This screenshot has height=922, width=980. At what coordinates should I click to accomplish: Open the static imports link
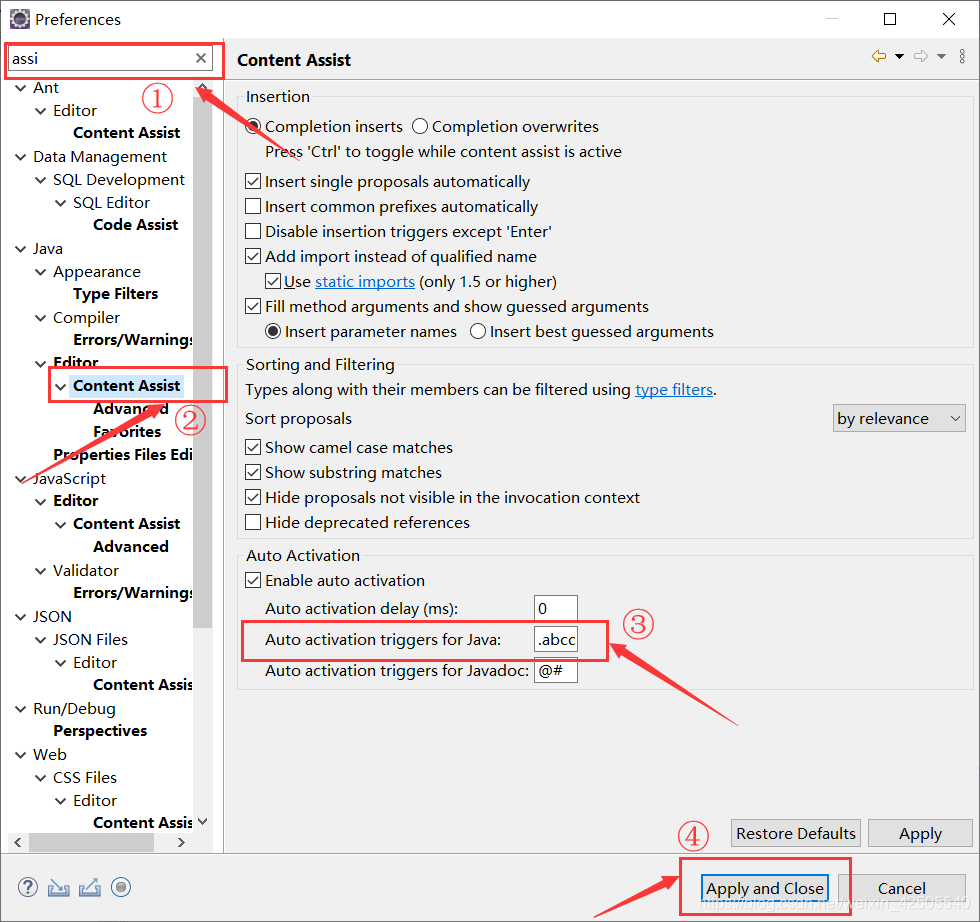tap(364, 282)
